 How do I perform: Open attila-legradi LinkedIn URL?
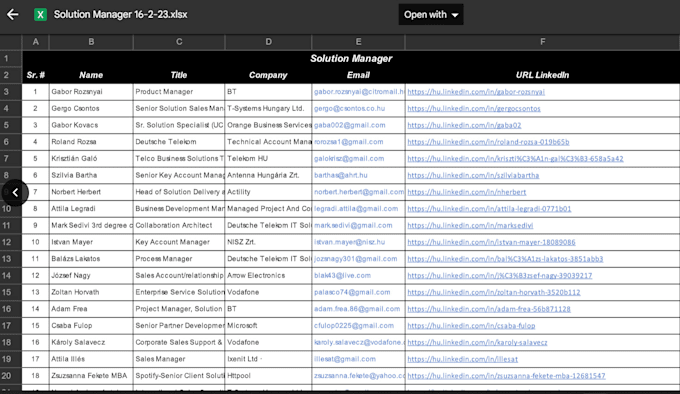pos(489,209)
